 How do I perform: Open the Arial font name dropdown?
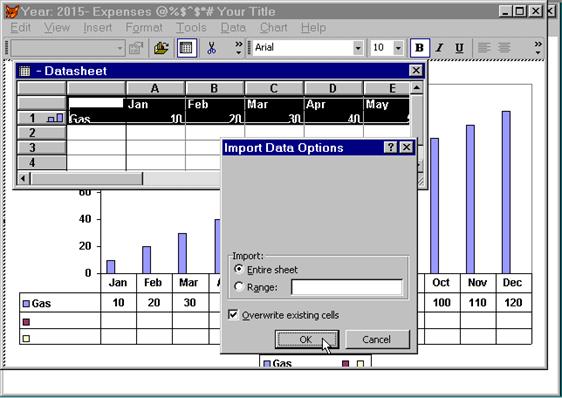tap(358, 48)
